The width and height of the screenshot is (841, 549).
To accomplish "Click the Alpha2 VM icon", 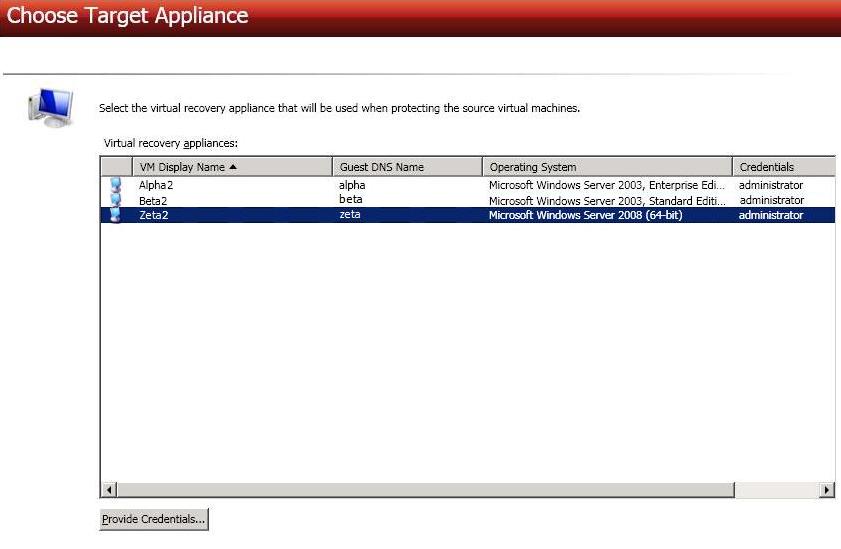I will pyautogui.click(x=116, y=185).
